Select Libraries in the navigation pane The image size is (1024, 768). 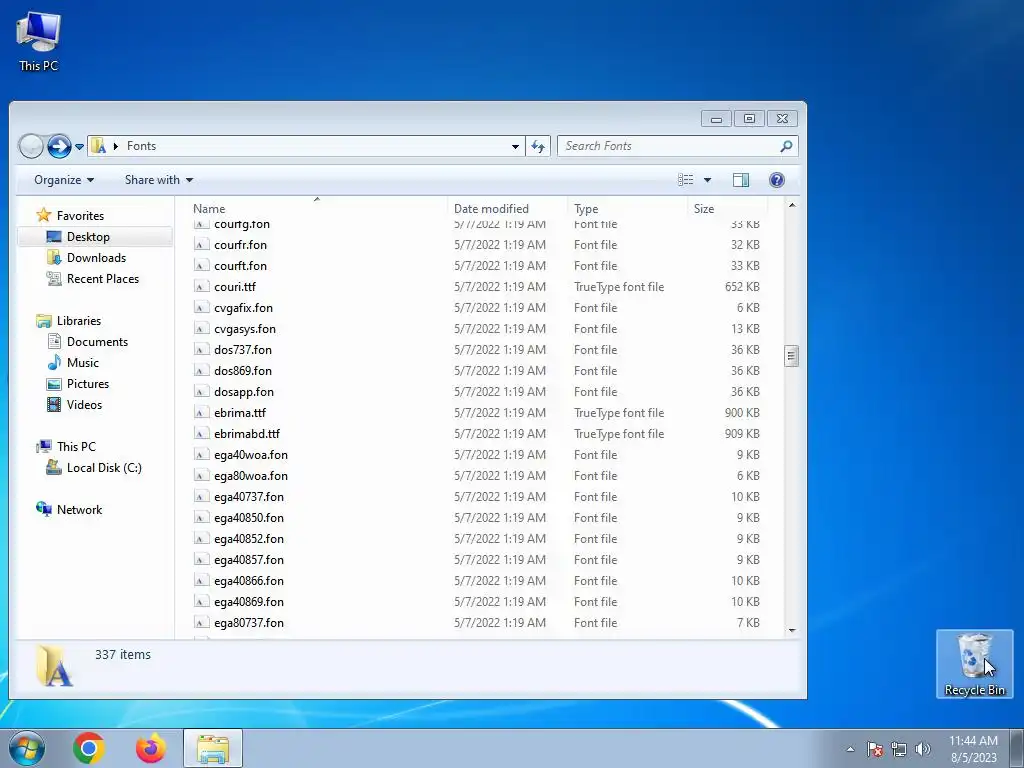(69, 321)
